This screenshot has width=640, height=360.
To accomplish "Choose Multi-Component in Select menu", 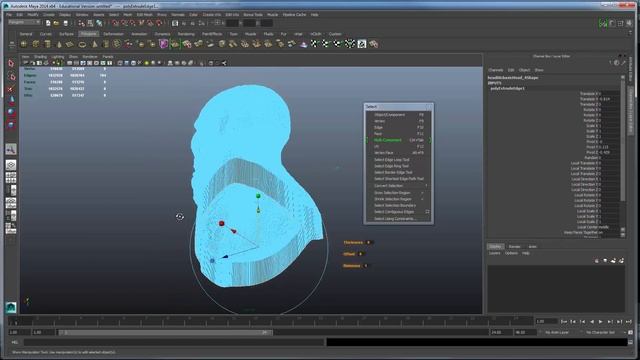I will click(398, 140).
